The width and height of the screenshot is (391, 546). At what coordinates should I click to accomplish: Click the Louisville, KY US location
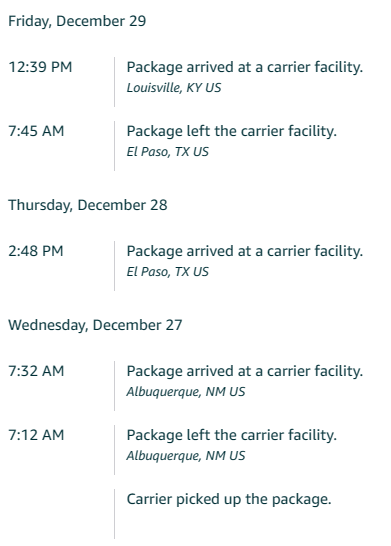(x=174, y=88)
